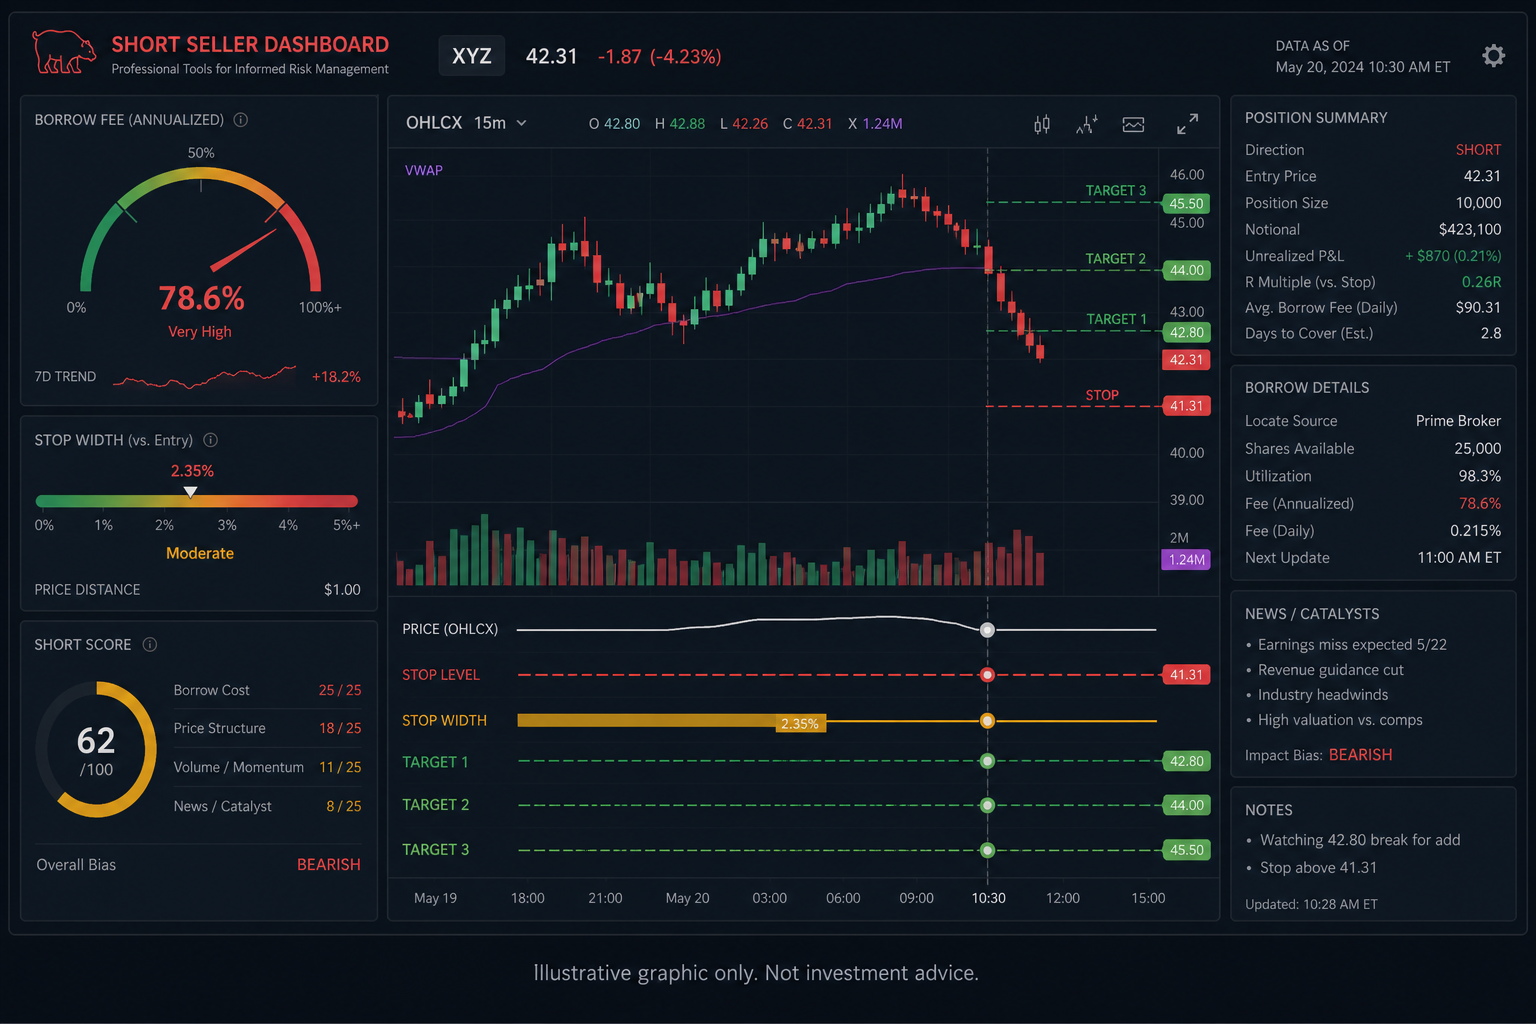Click the STOP LEVEL row label
This screenshot has height=1024, width=1536.
(x=441, y=675)
